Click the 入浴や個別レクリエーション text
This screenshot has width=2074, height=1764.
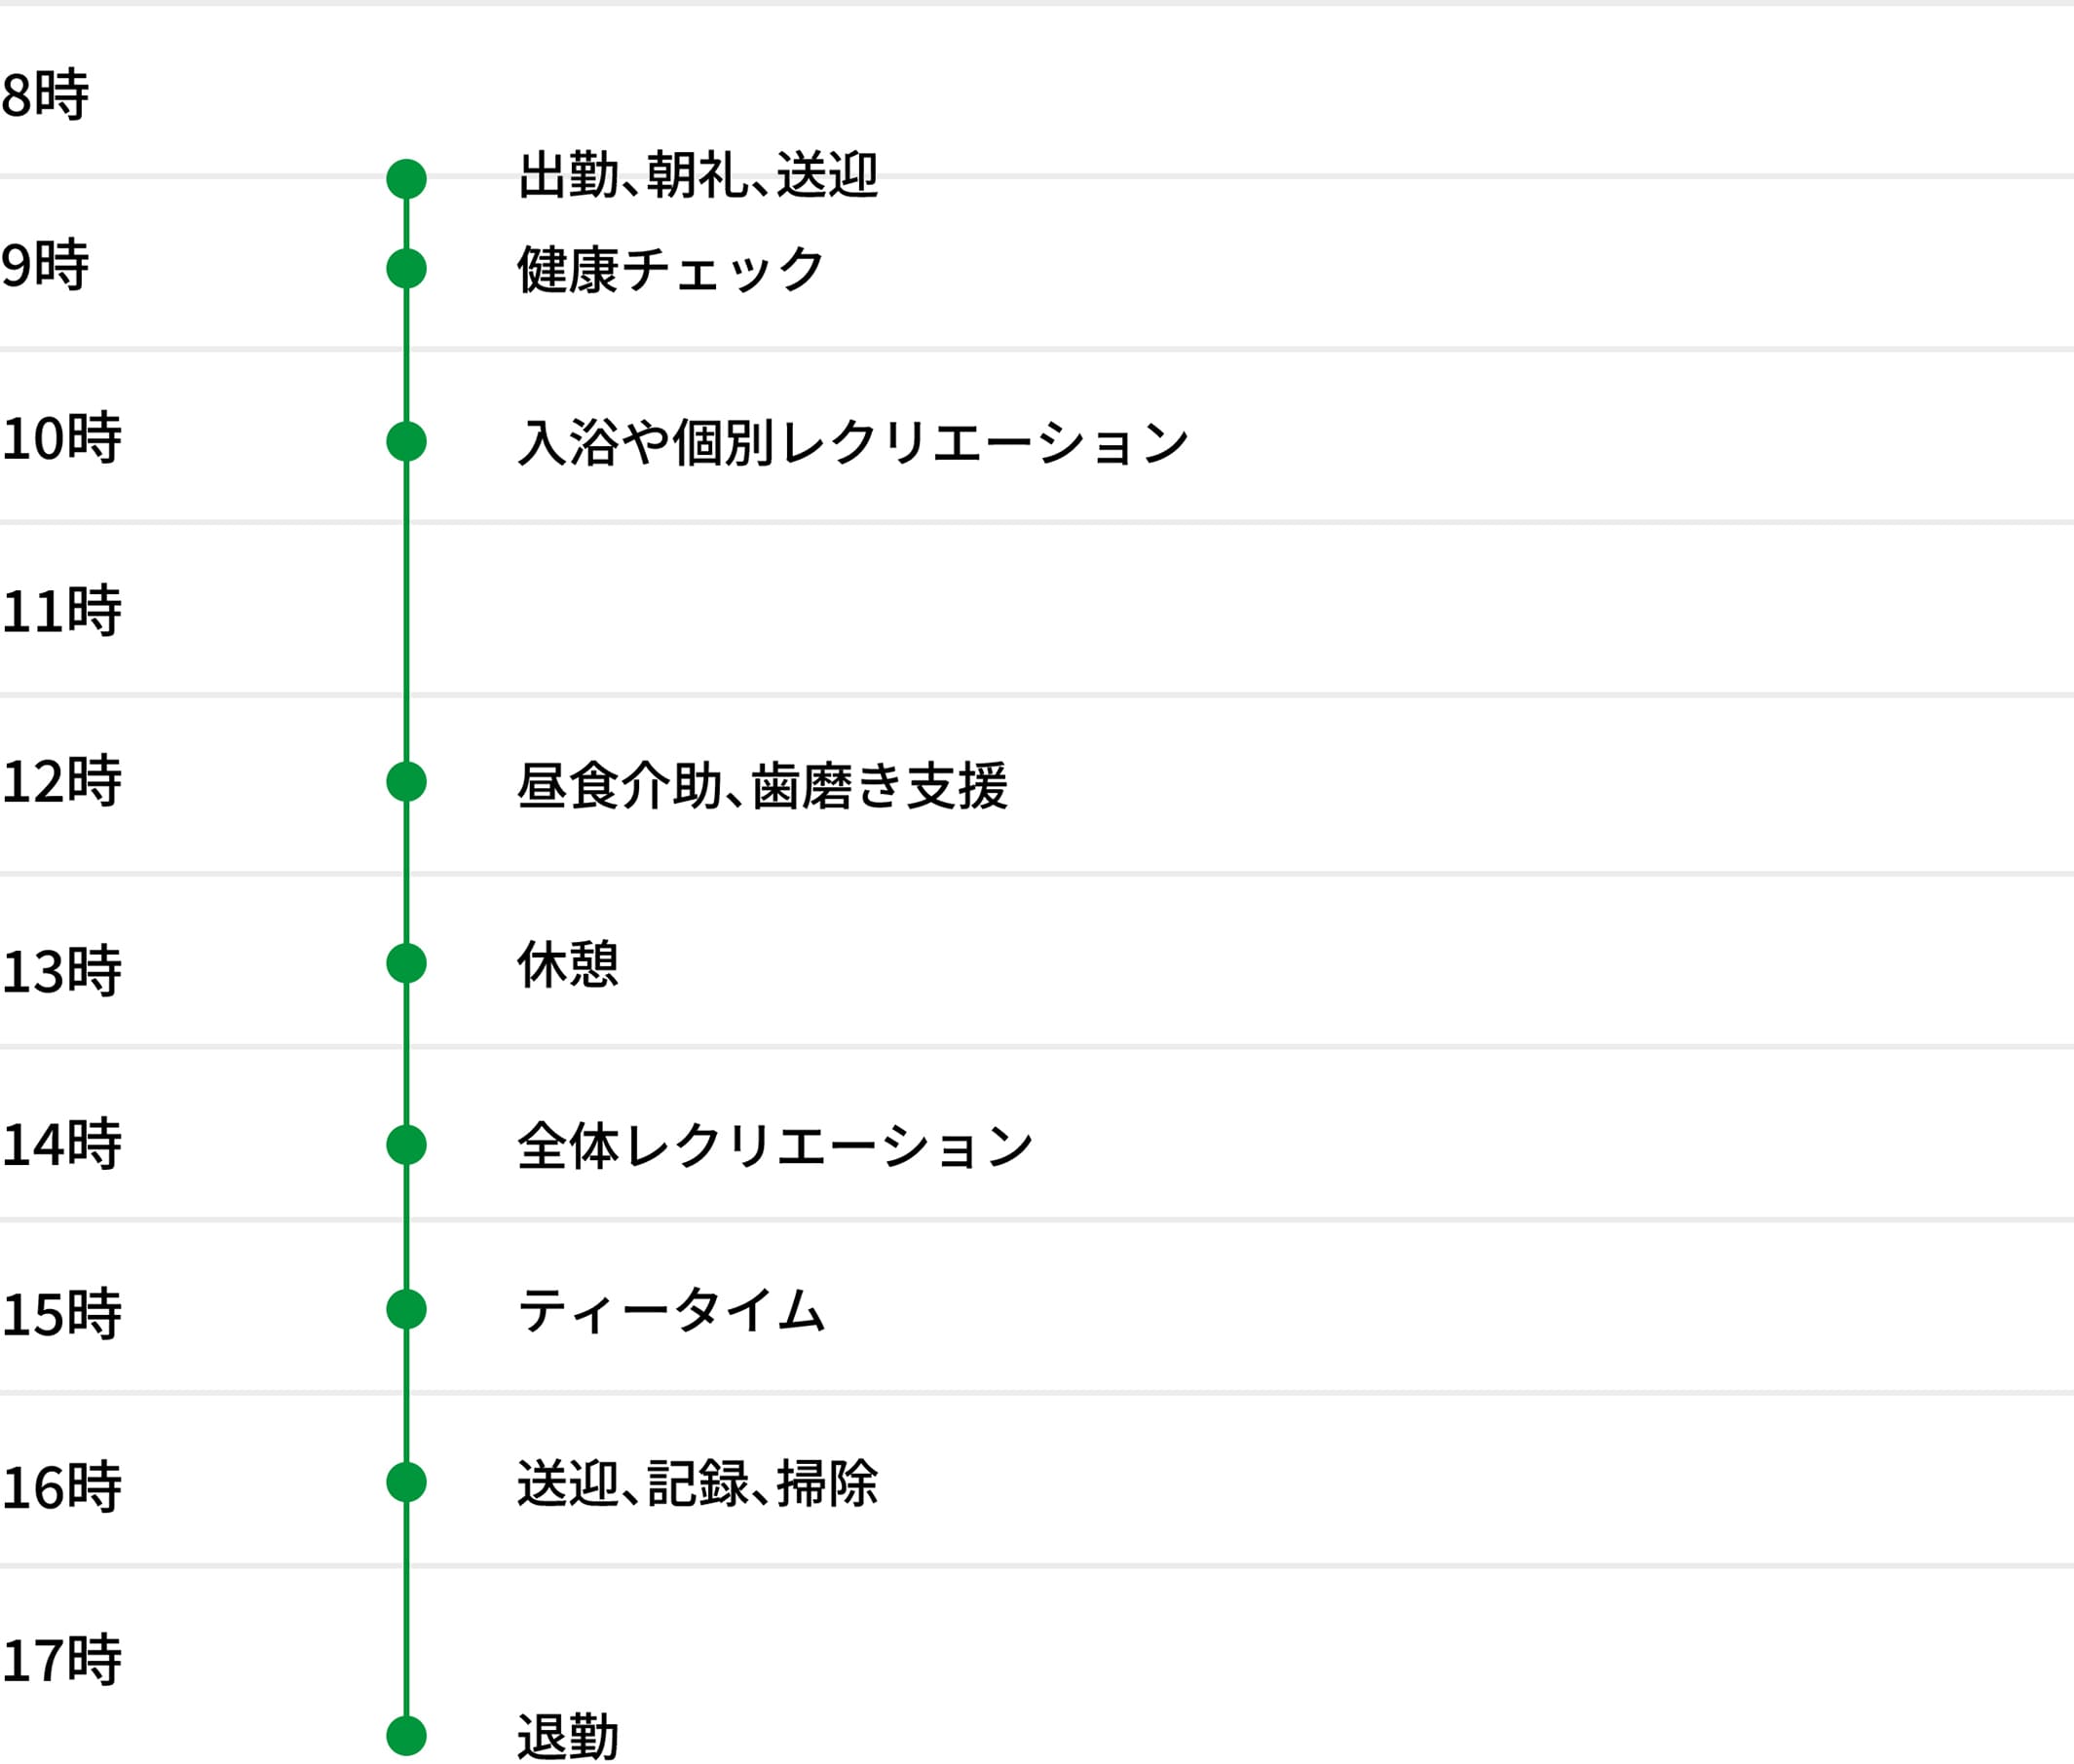(x=853, y=442)
